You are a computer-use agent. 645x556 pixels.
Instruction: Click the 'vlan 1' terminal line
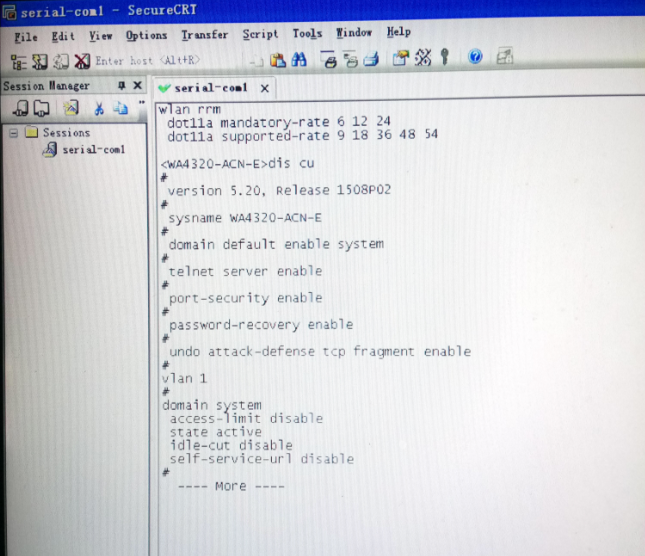point(184,378)
